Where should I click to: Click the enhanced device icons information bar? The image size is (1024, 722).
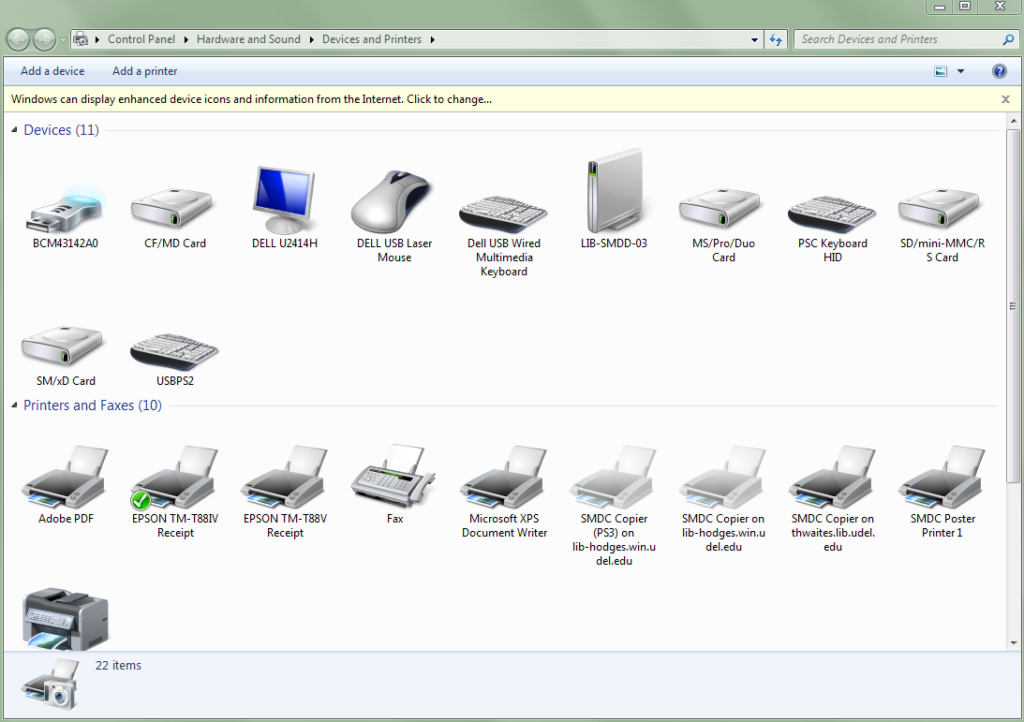pyautogui.click(x=252, y=100)
